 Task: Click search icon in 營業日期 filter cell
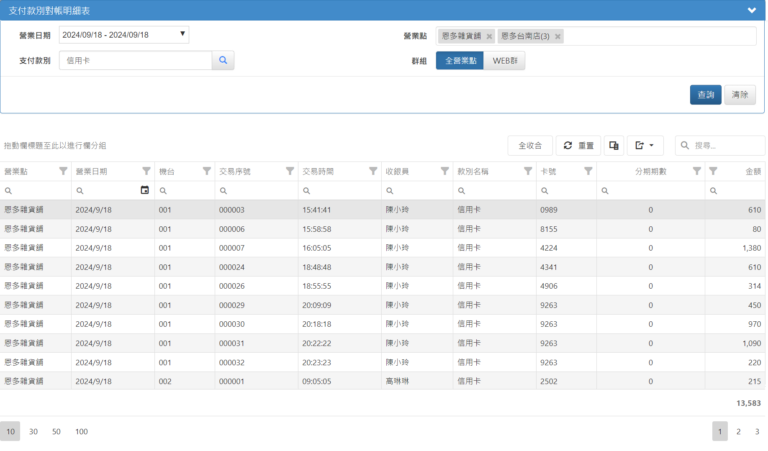(x=80, y=190)
